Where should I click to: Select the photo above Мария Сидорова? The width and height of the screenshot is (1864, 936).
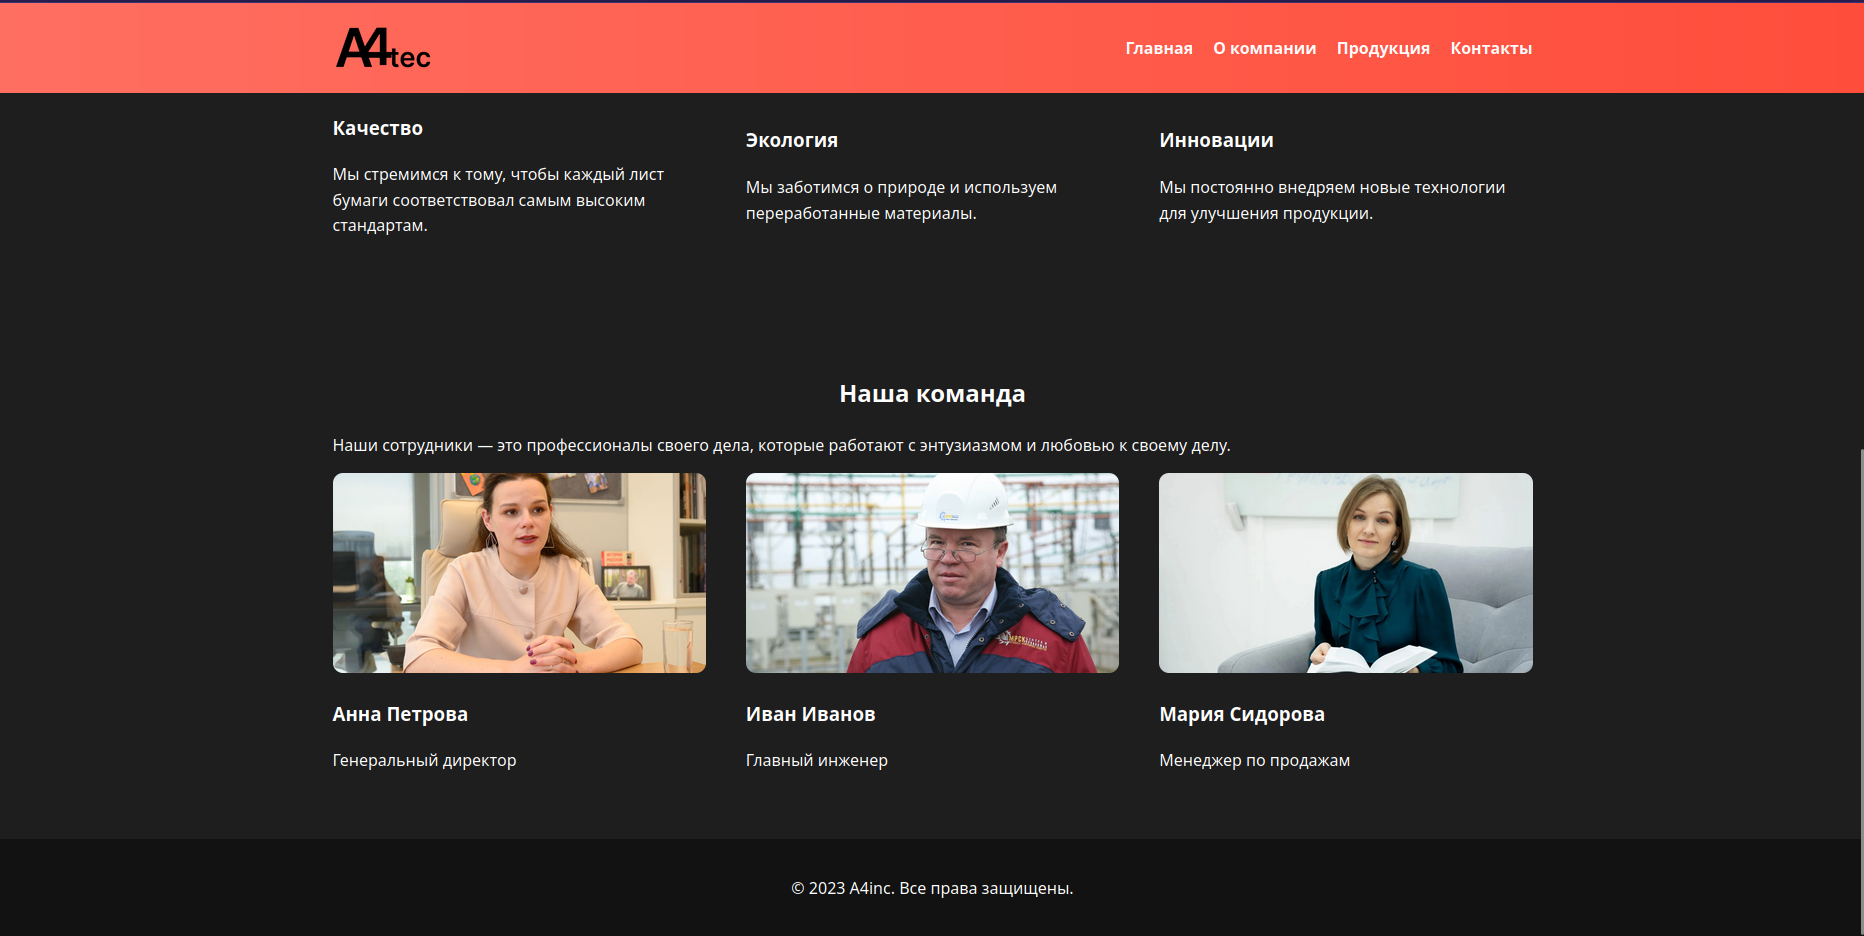[x=1345, y=573]
